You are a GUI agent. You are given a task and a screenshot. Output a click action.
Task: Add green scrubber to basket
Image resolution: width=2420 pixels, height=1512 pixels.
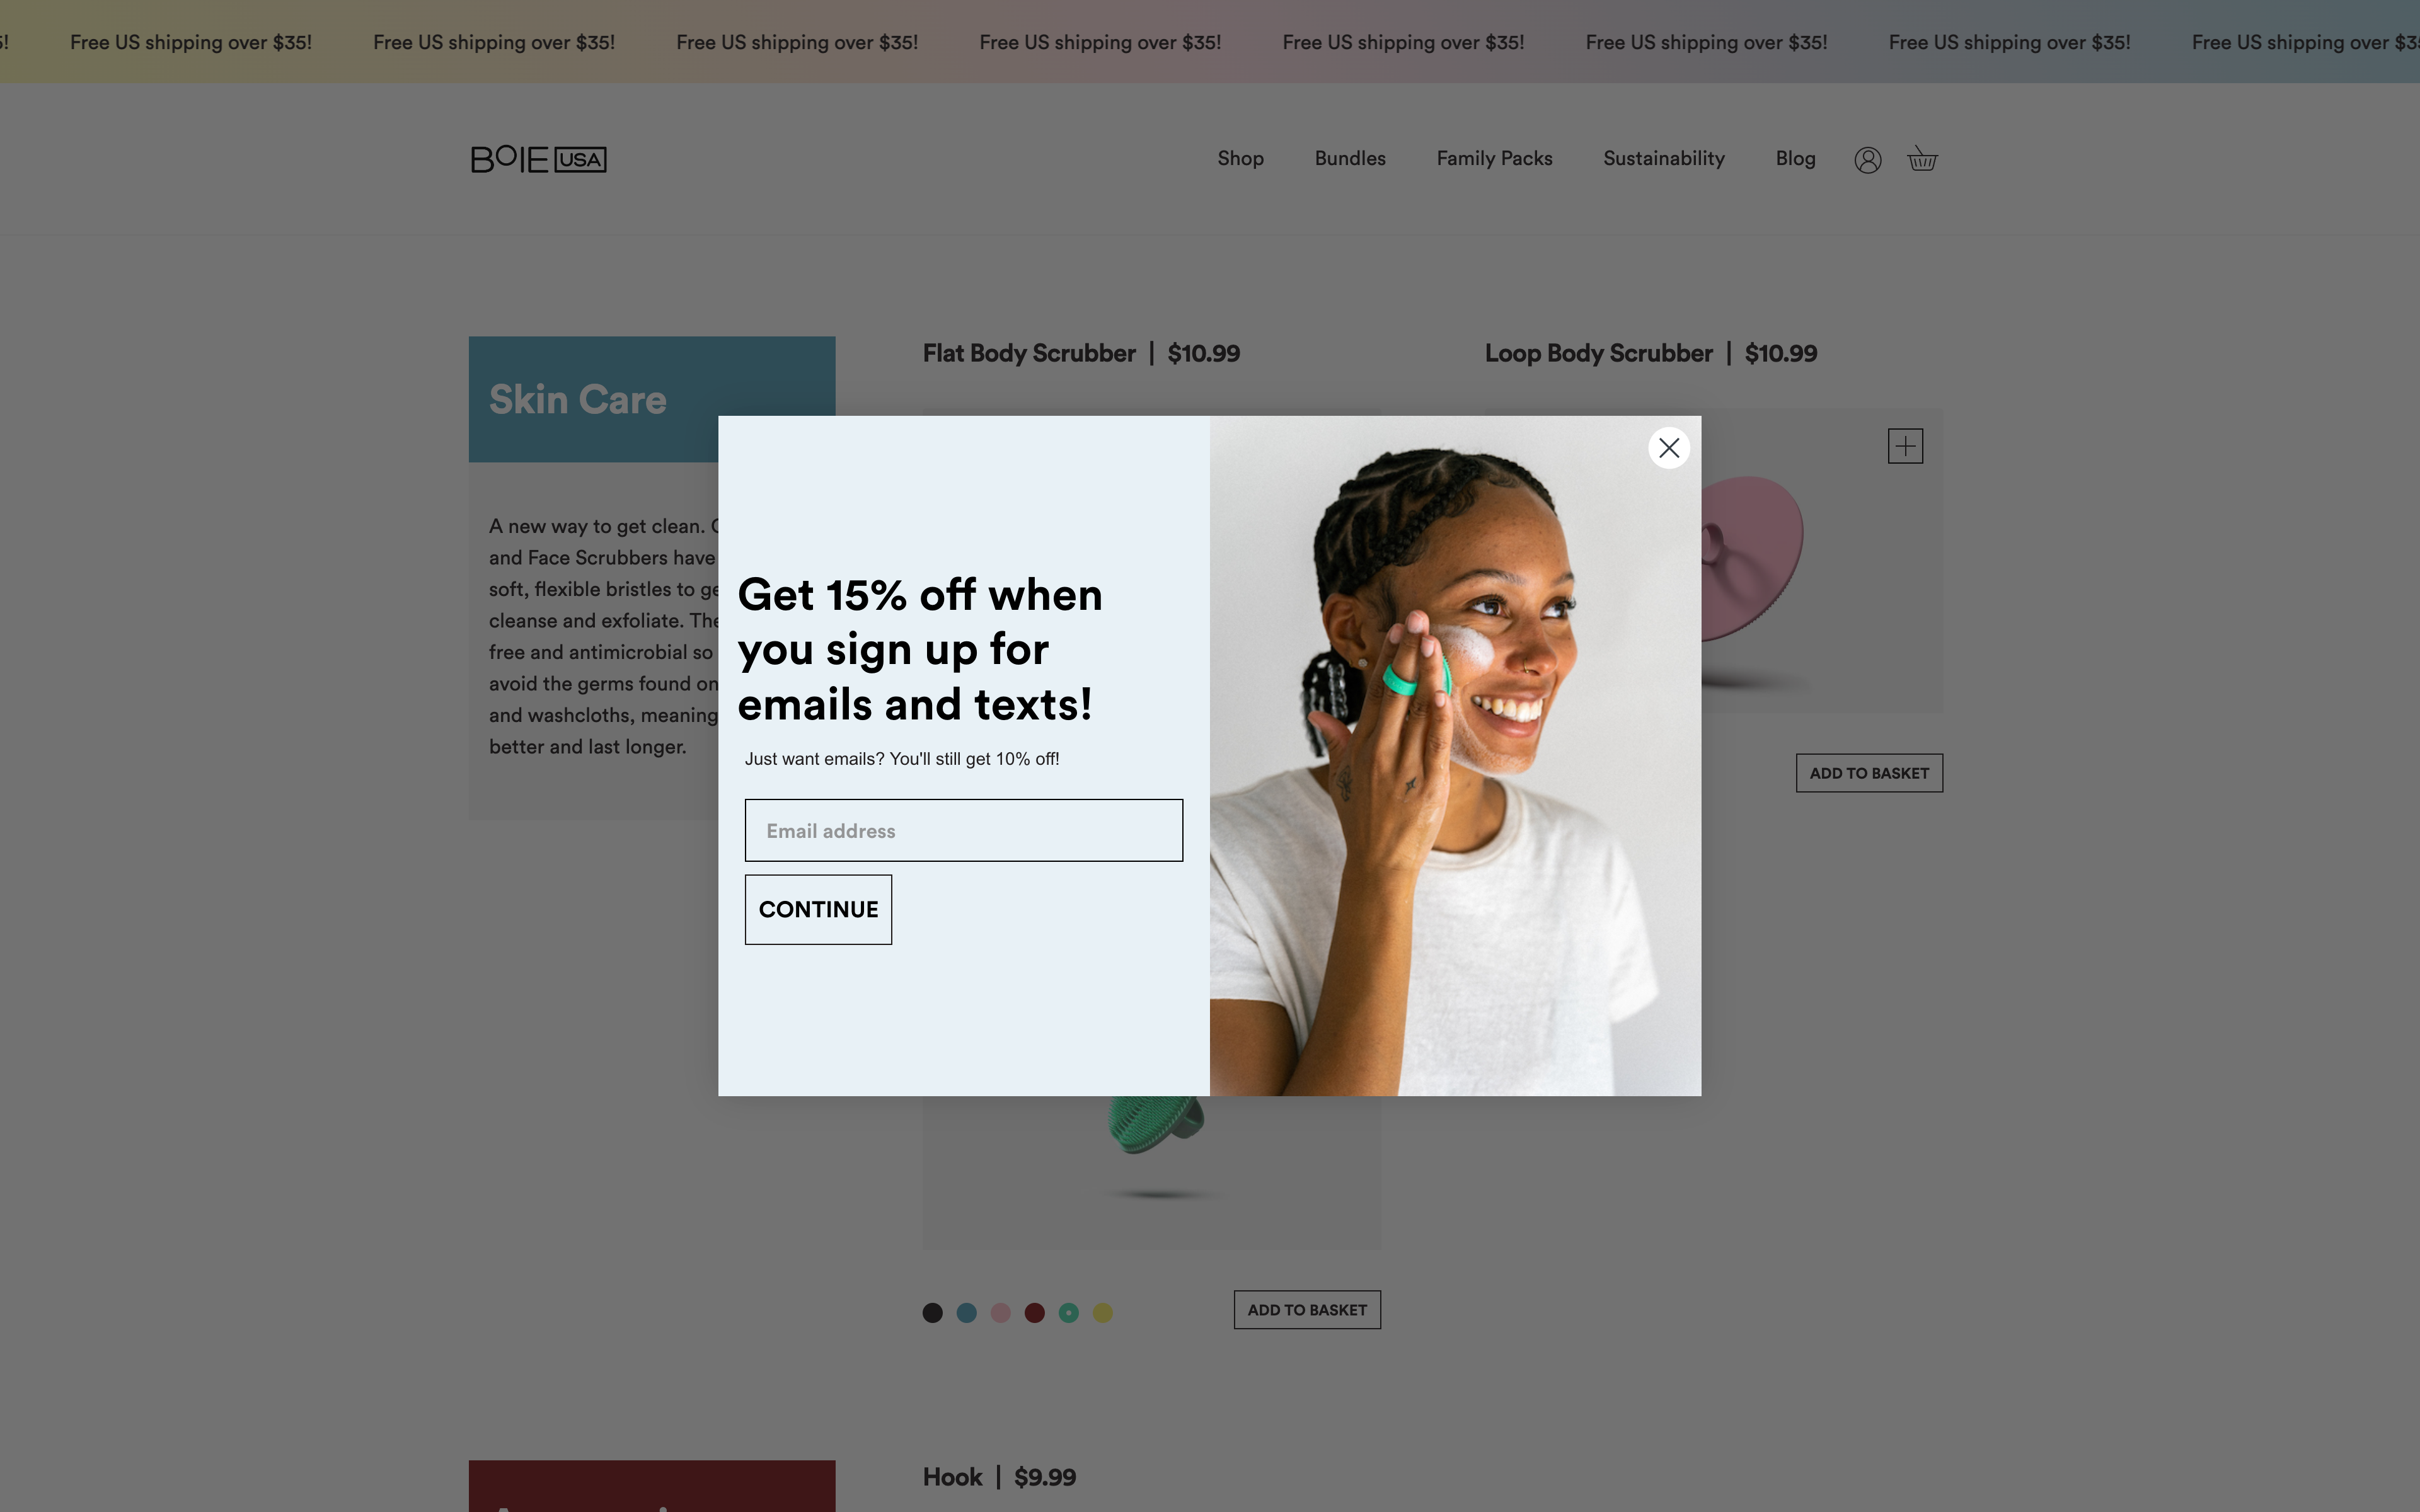[x=1307, y=1310]
